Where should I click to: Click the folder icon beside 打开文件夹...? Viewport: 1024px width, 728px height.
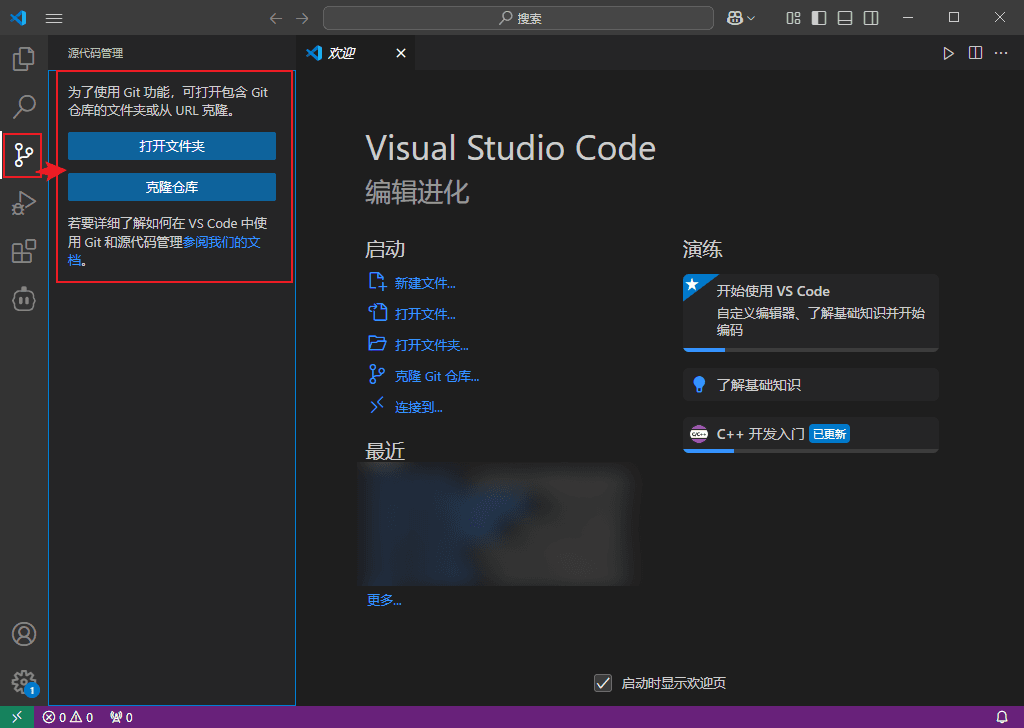377,343
